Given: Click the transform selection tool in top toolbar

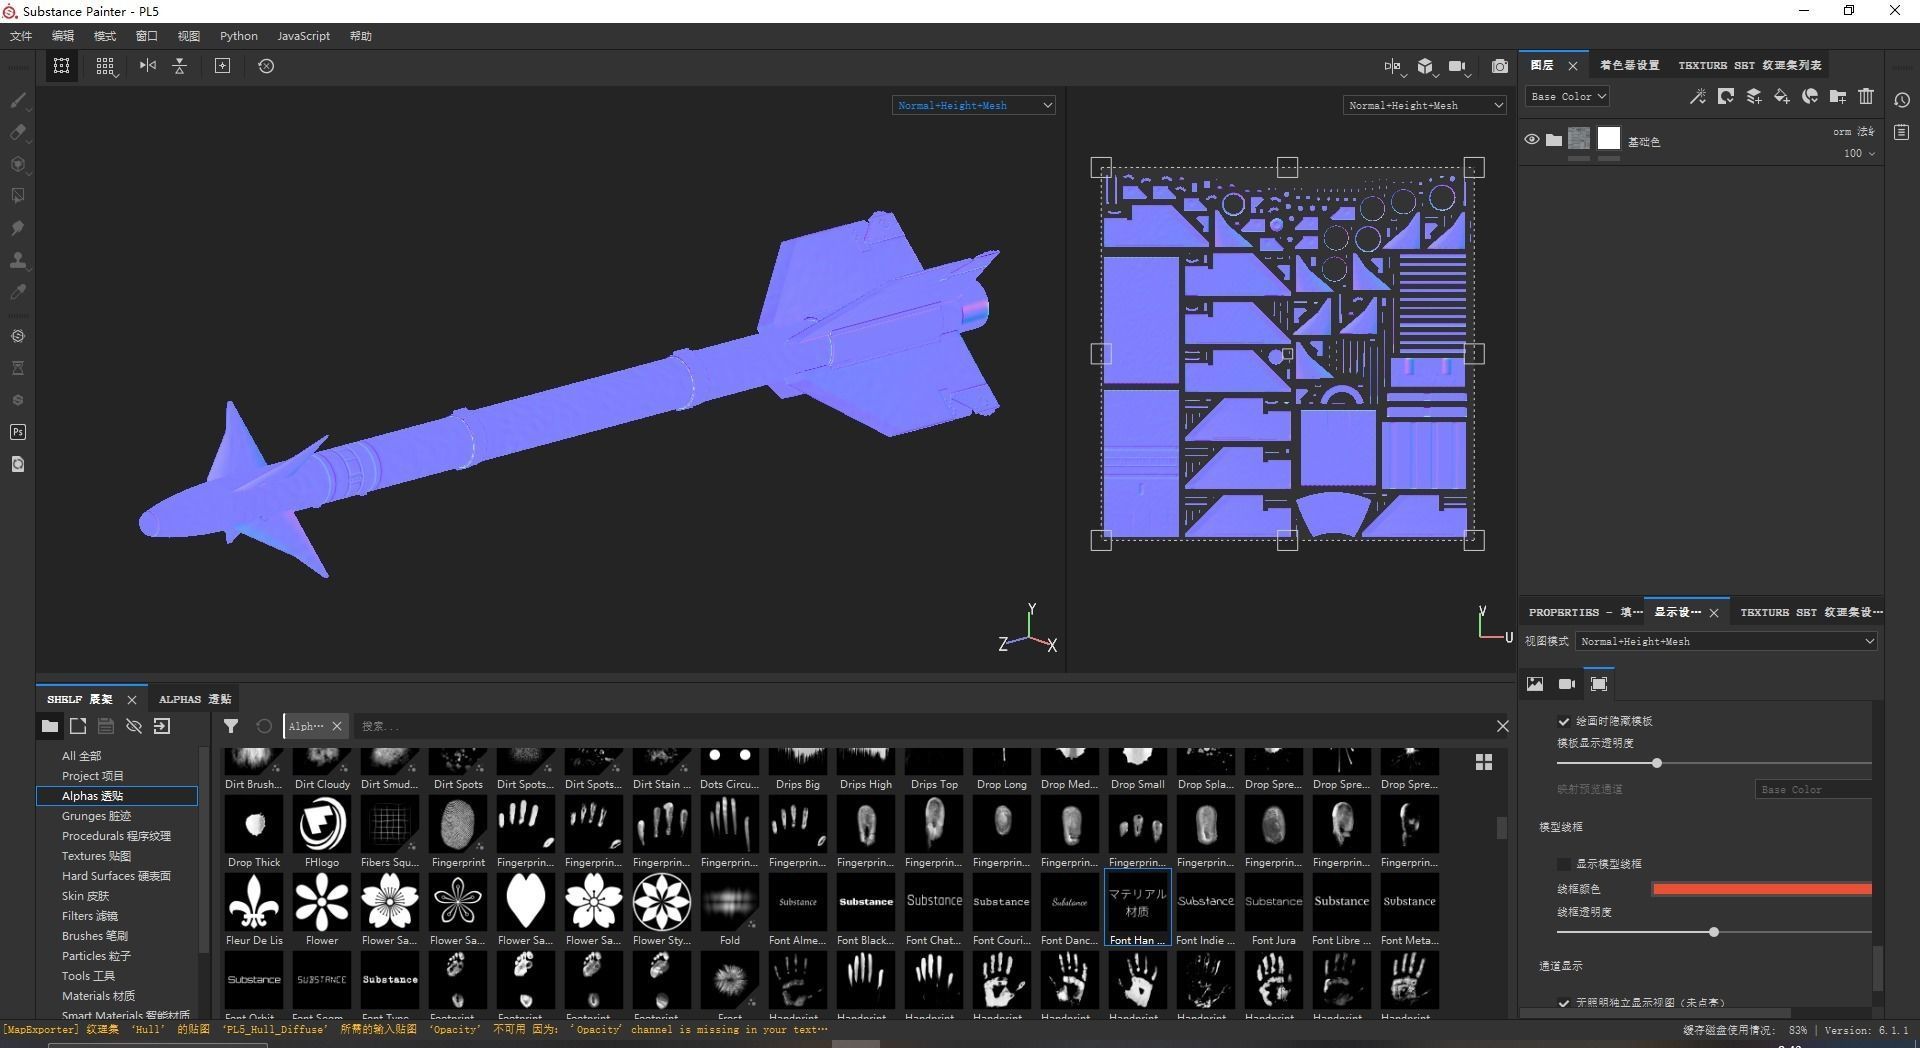Looking at the screenshot, I should 62,66.
